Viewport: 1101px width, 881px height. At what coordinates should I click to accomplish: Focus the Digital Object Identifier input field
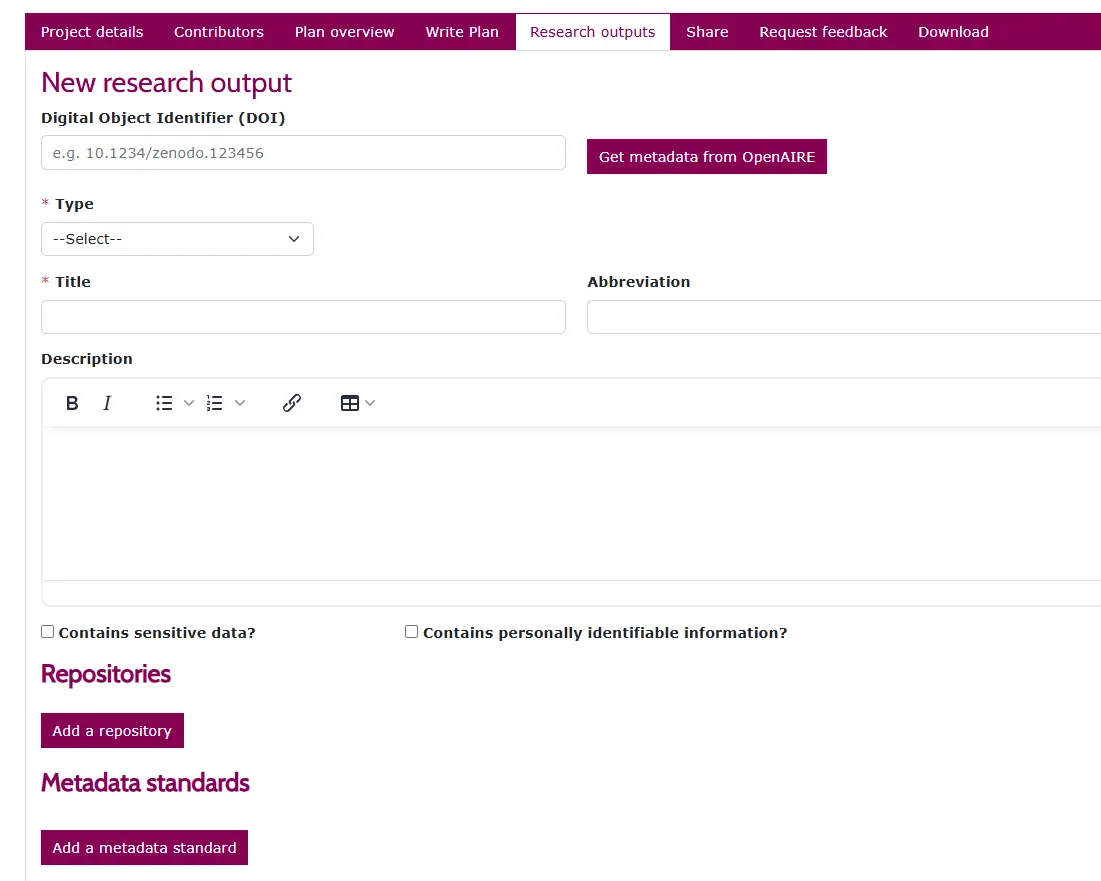[303, 153]
